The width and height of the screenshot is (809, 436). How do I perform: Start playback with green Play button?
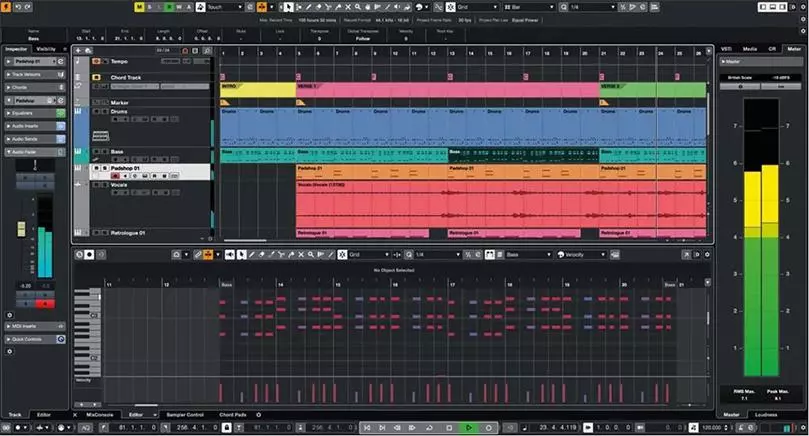pyautogui.click(x=468, y=428)
